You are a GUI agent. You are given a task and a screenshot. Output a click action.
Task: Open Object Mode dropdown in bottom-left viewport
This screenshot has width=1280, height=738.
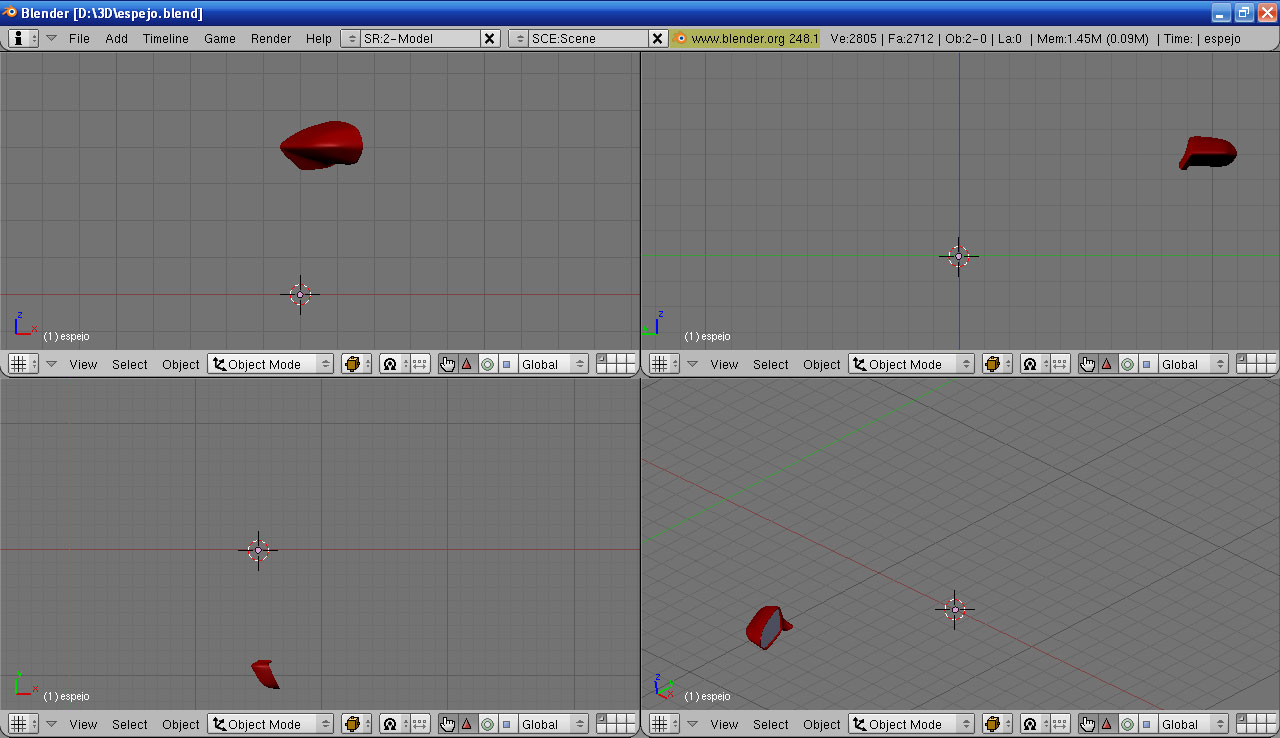click(271, 724)
